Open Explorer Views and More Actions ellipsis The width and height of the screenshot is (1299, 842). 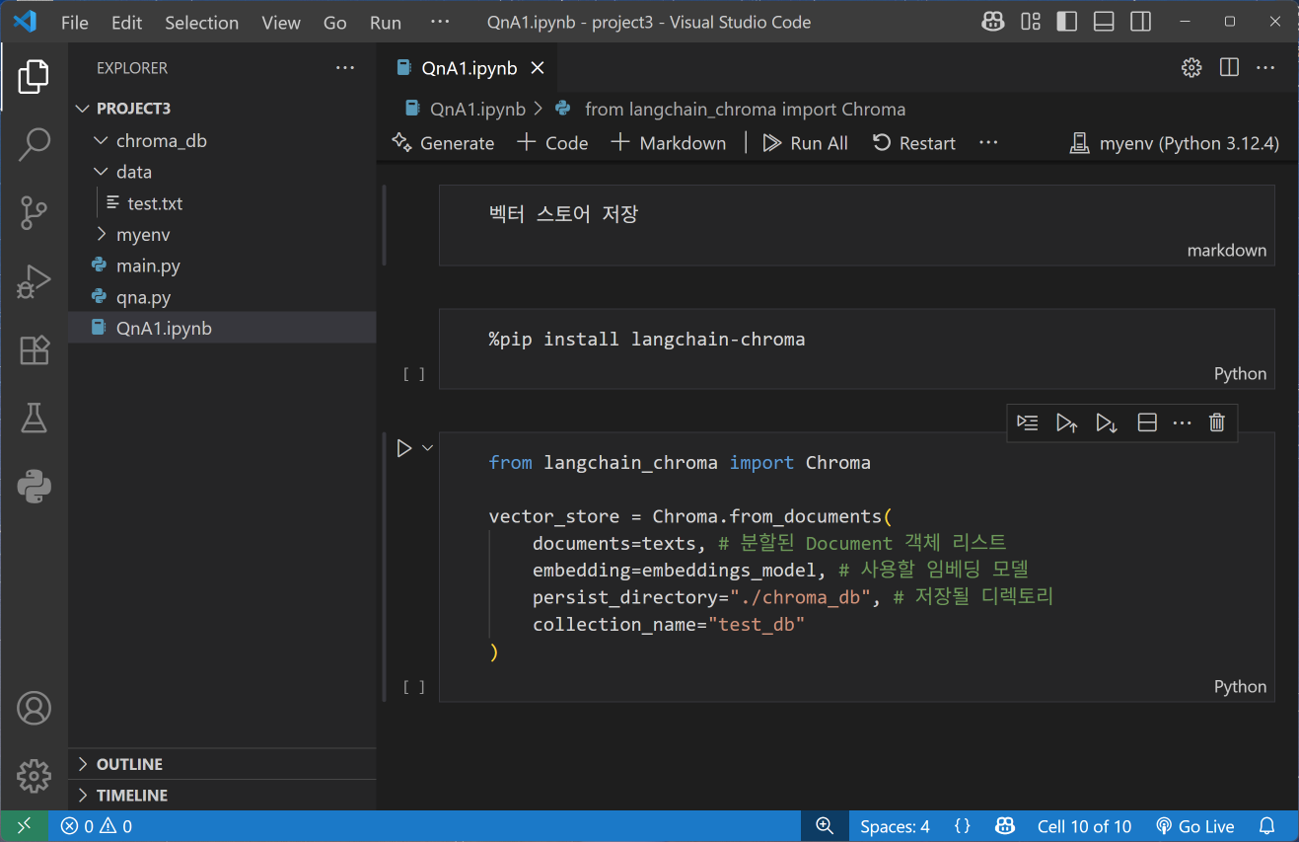(345, 68)
